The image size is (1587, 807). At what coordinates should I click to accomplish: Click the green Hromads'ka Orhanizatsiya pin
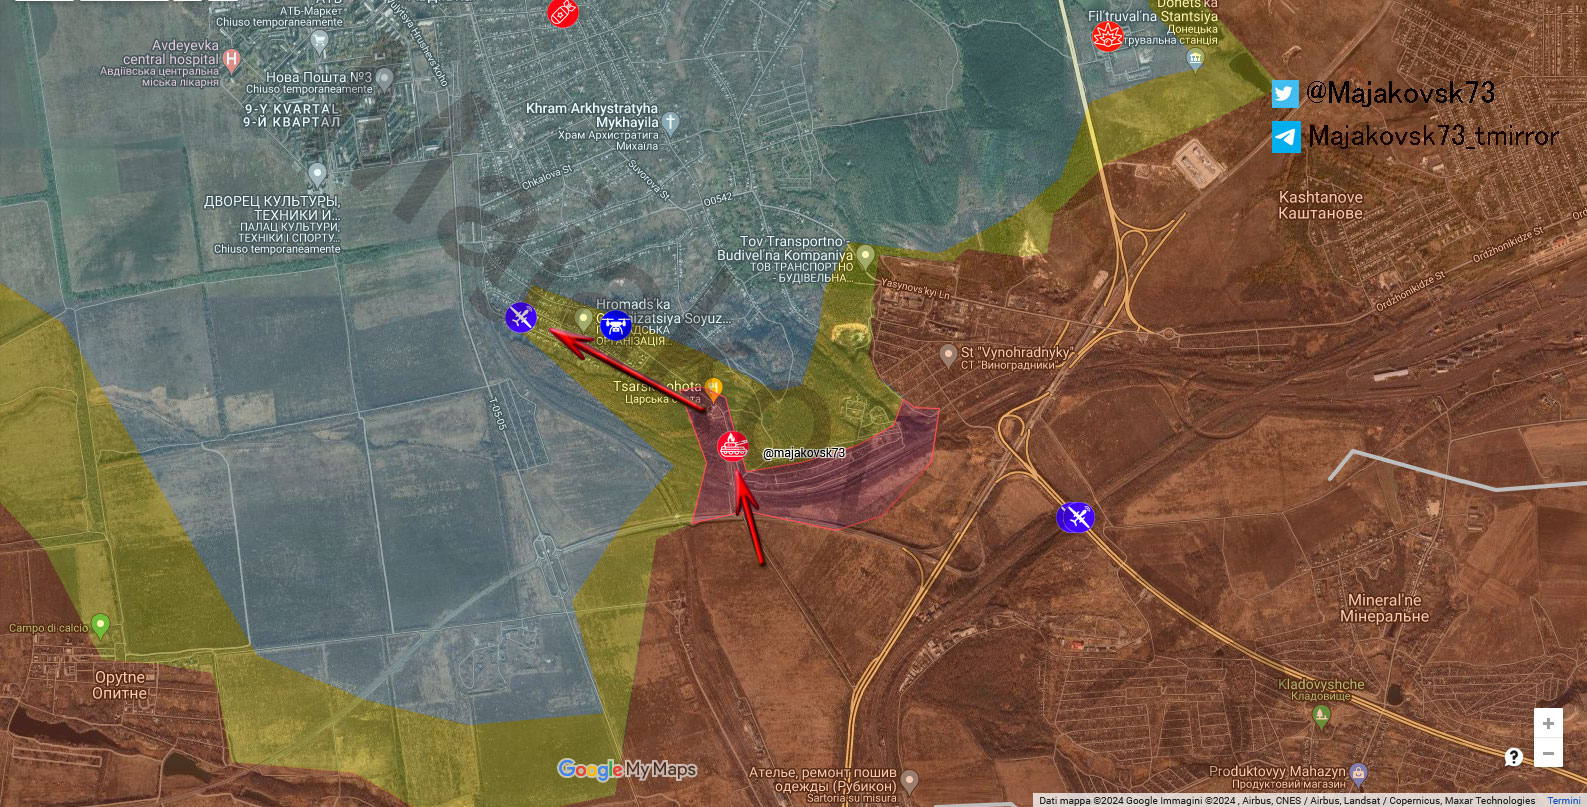pos(584,319)
